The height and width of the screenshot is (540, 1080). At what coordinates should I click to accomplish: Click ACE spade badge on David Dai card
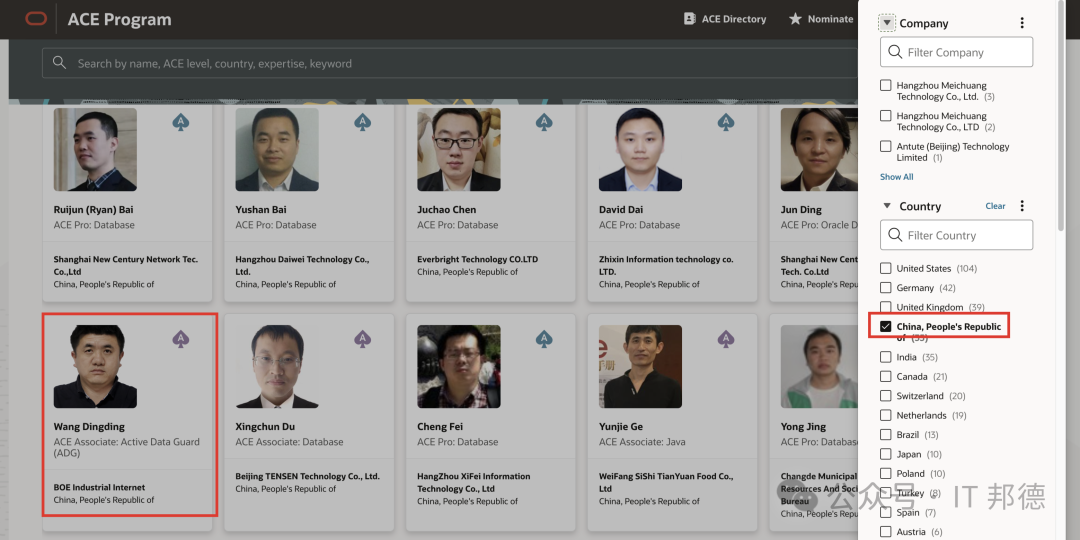726,122
